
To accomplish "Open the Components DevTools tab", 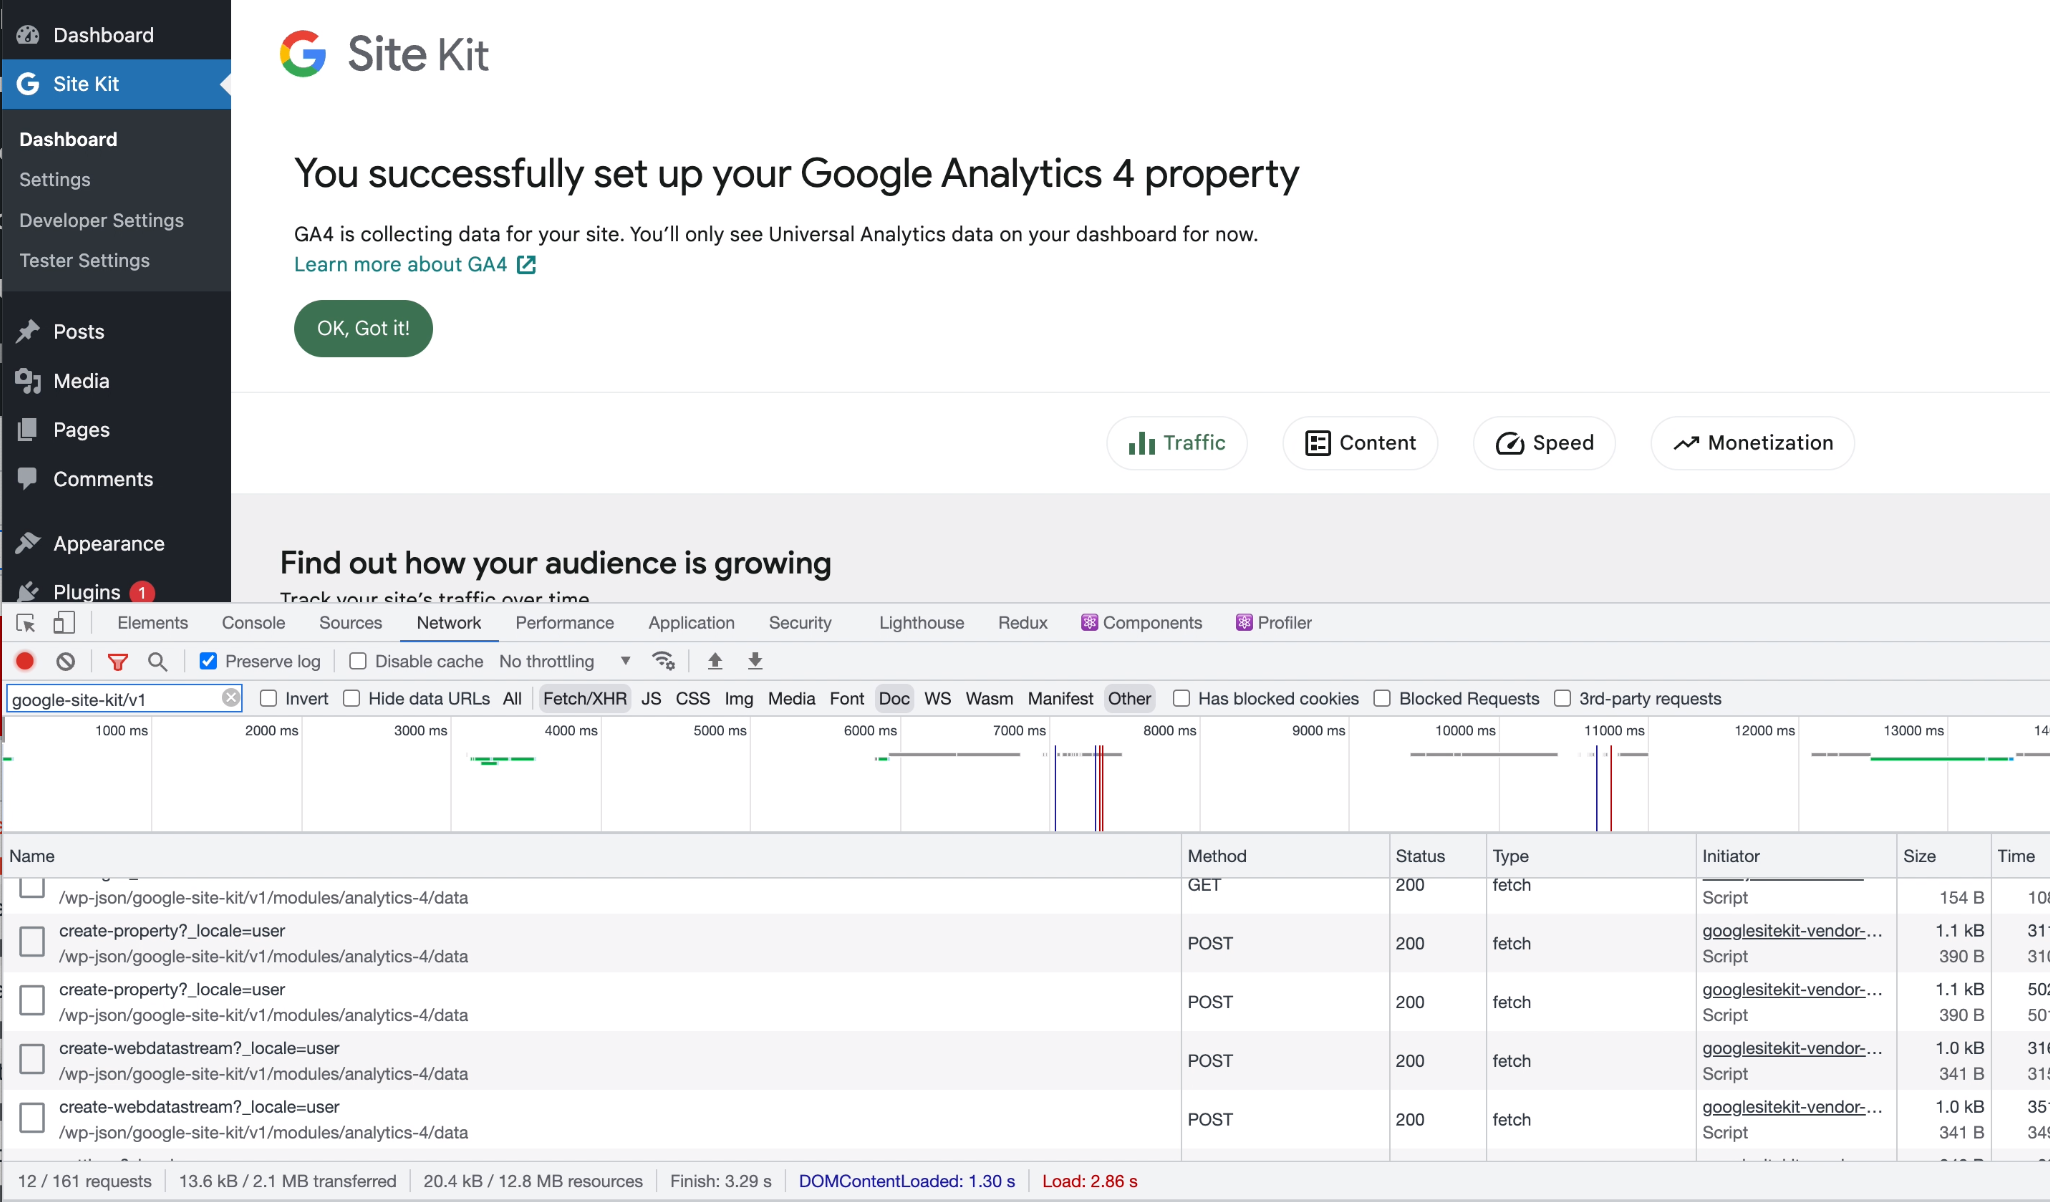I will point(1151,622).
